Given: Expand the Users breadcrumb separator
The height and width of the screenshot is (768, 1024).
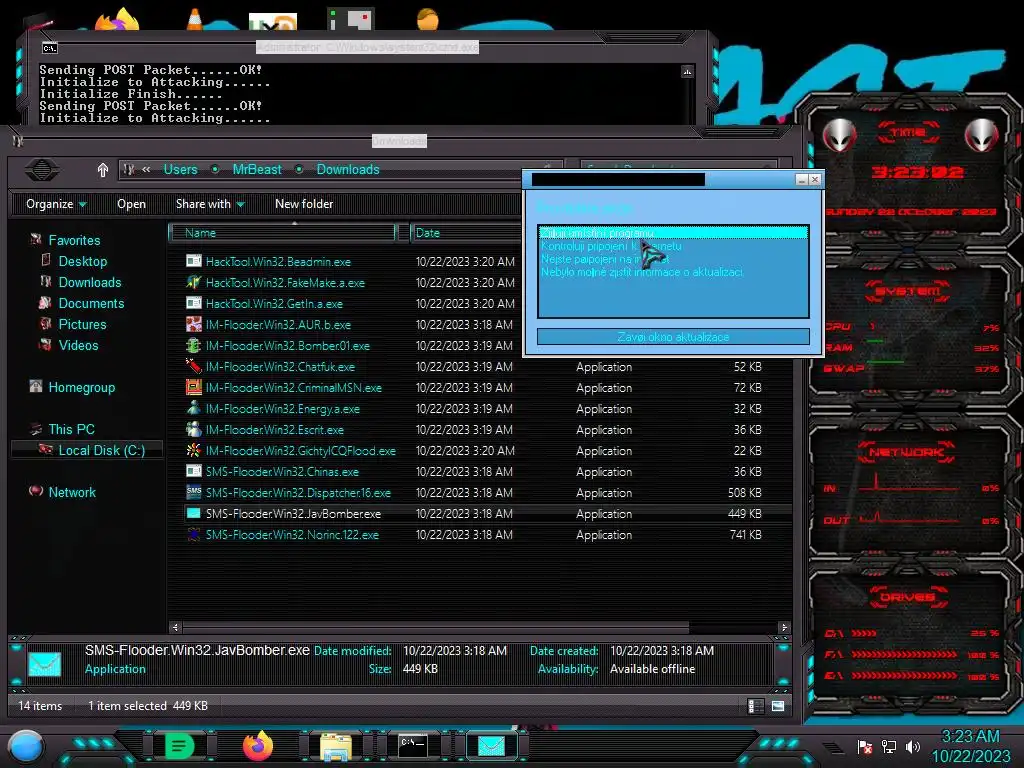Looking at the screenshot, I should pyautogui.click(x=215, y=169).
